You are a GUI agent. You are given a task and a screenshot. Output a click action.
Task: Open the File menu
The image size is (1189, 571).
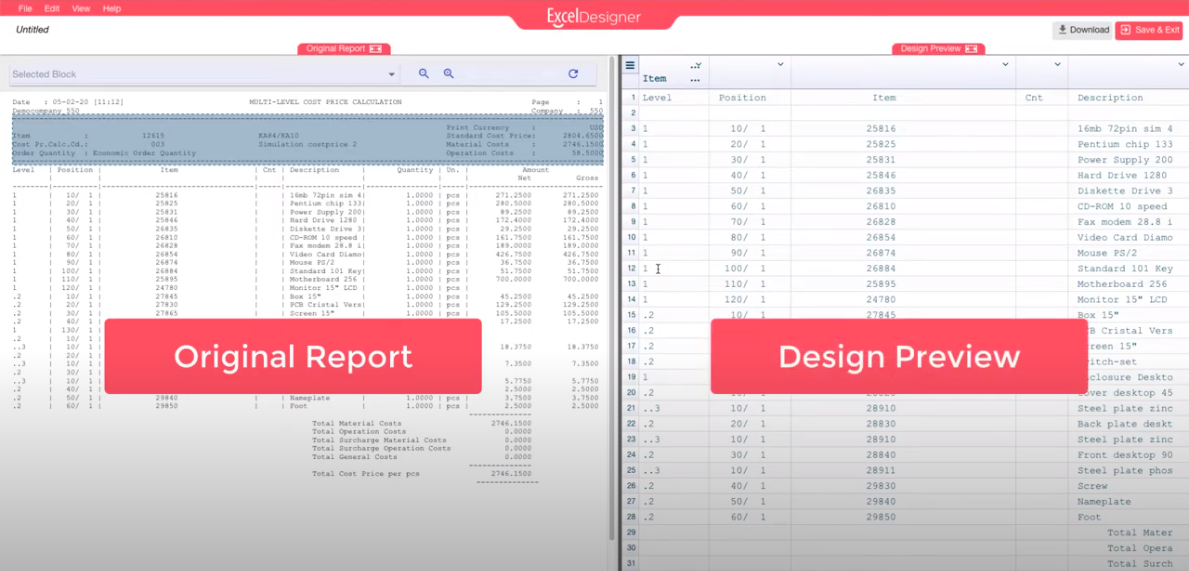pos(25,8)
